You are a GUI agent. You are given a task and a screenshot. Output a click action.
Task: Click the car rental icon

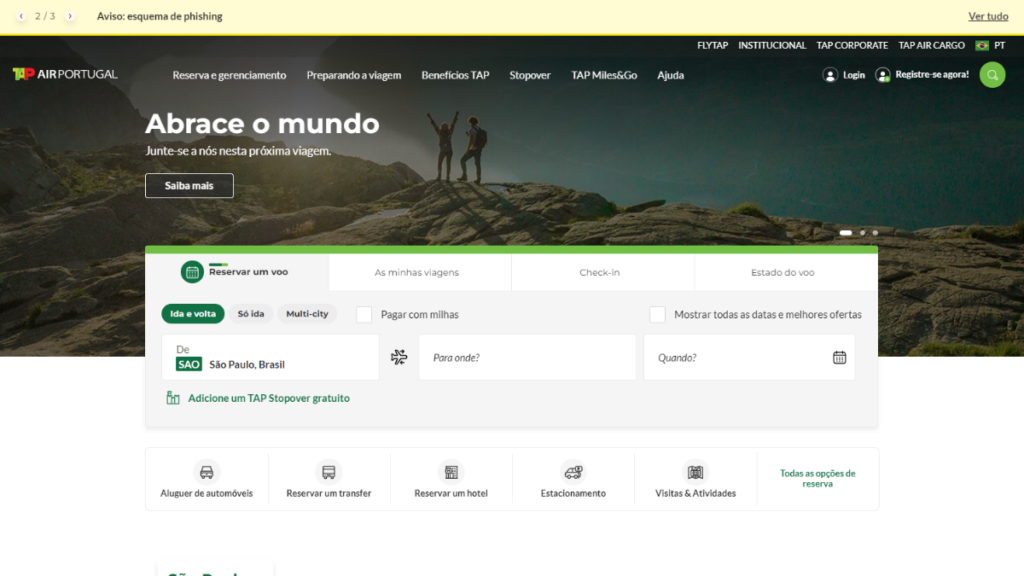(206, 472)
